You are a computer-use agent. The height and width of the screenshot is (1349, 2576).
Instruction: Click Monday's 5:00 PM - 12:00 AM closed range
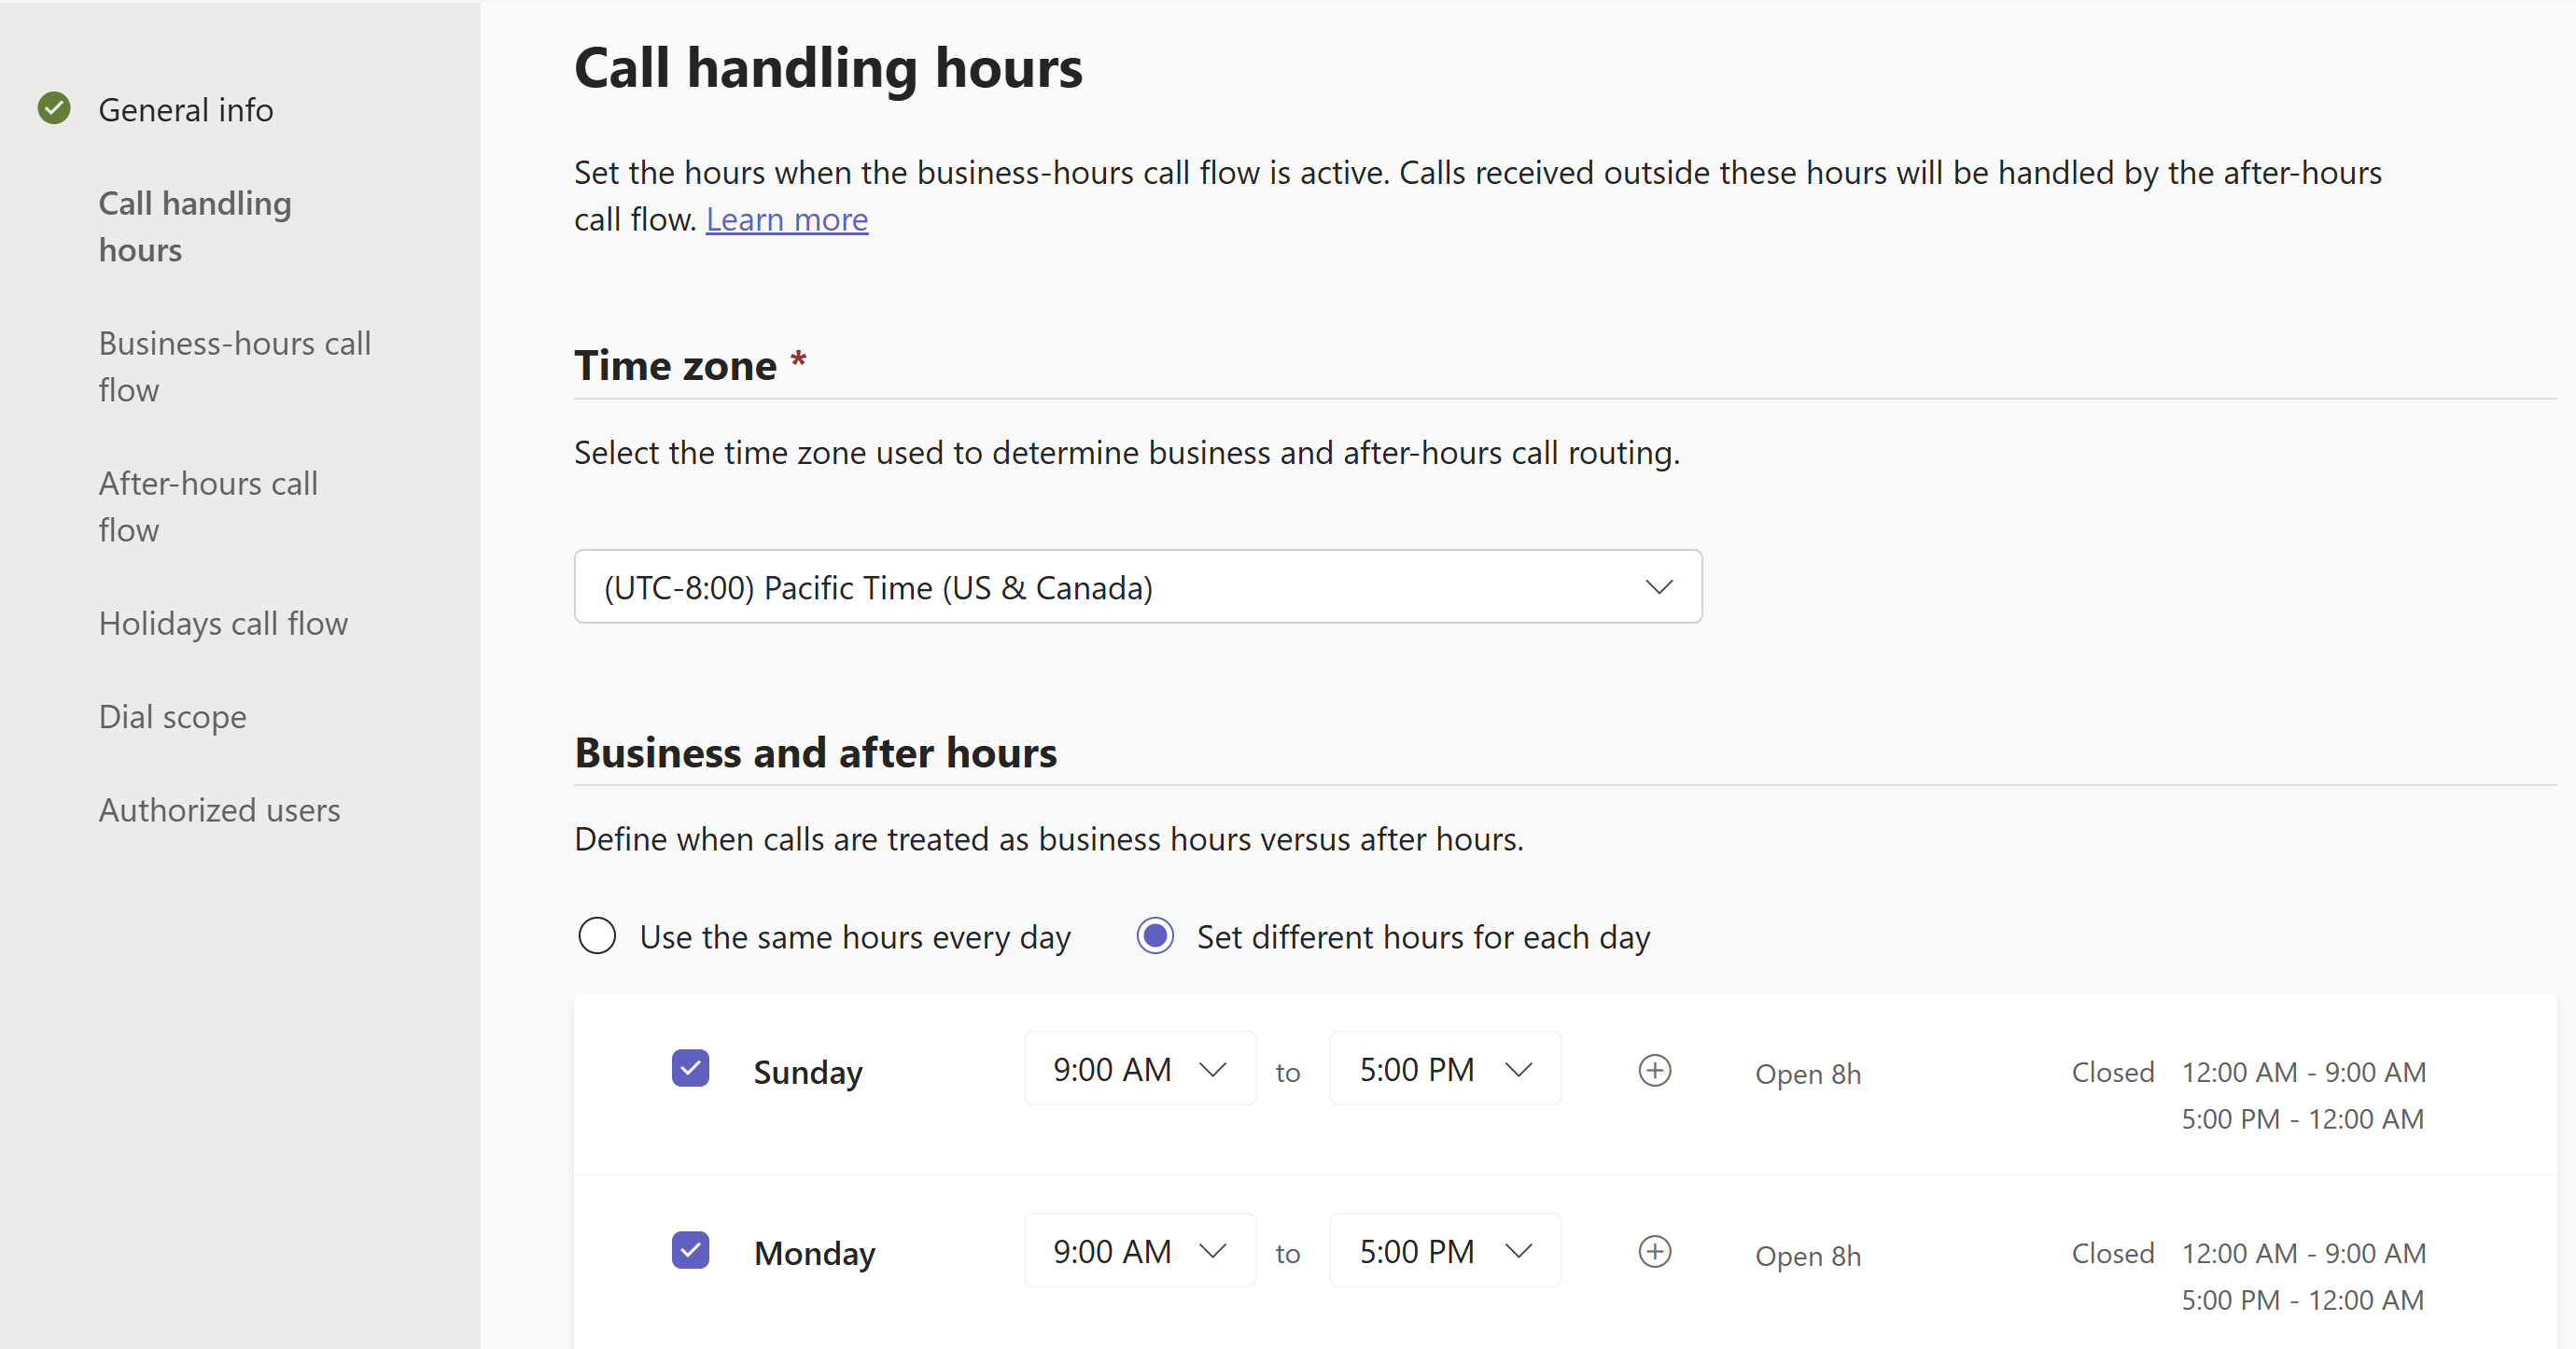point(2303,1300)
